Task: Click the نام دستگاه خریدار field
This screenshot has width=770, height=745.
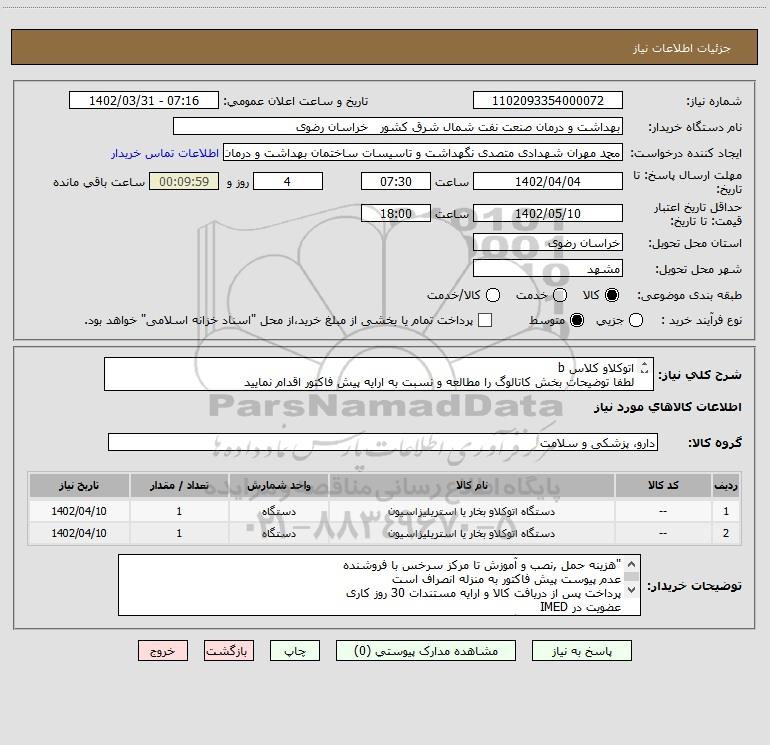Action: point(398,127)
